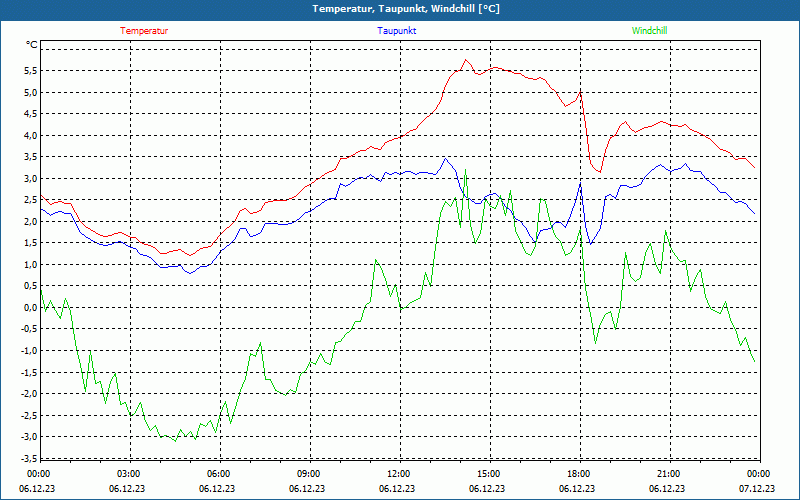Click the 12:00 time axis label
The width and height of the screenshot is (800, 500).
click(x=399, y=474)
